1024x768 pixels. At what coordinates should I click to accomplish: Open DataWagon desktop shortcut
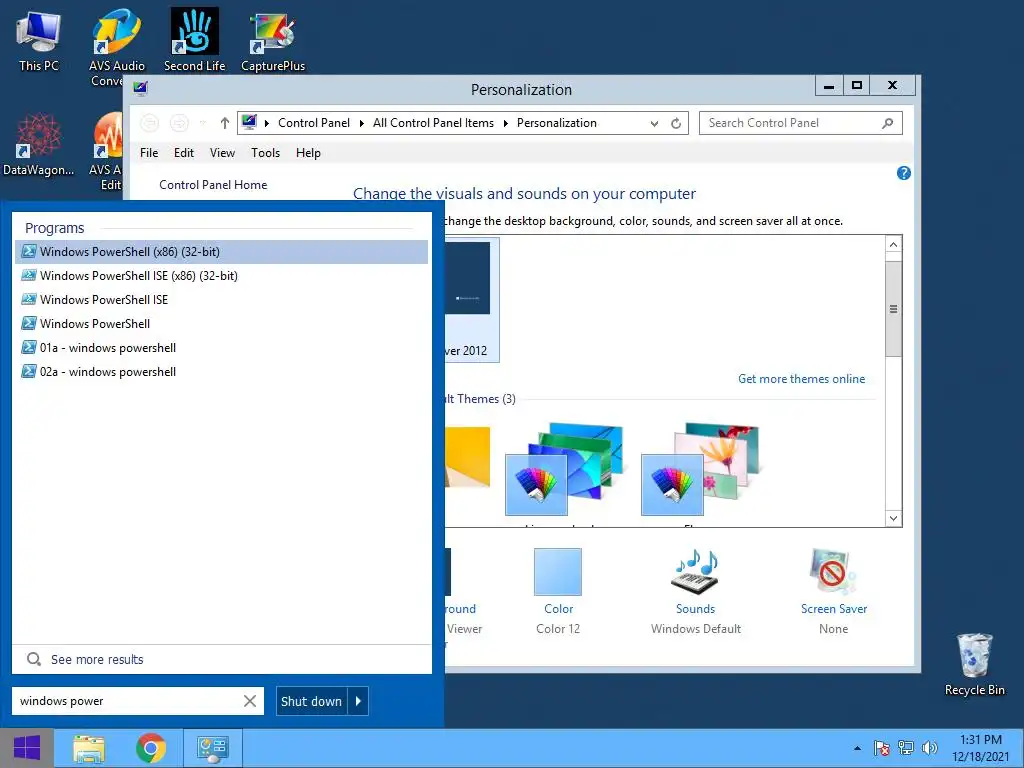point(39,145)
